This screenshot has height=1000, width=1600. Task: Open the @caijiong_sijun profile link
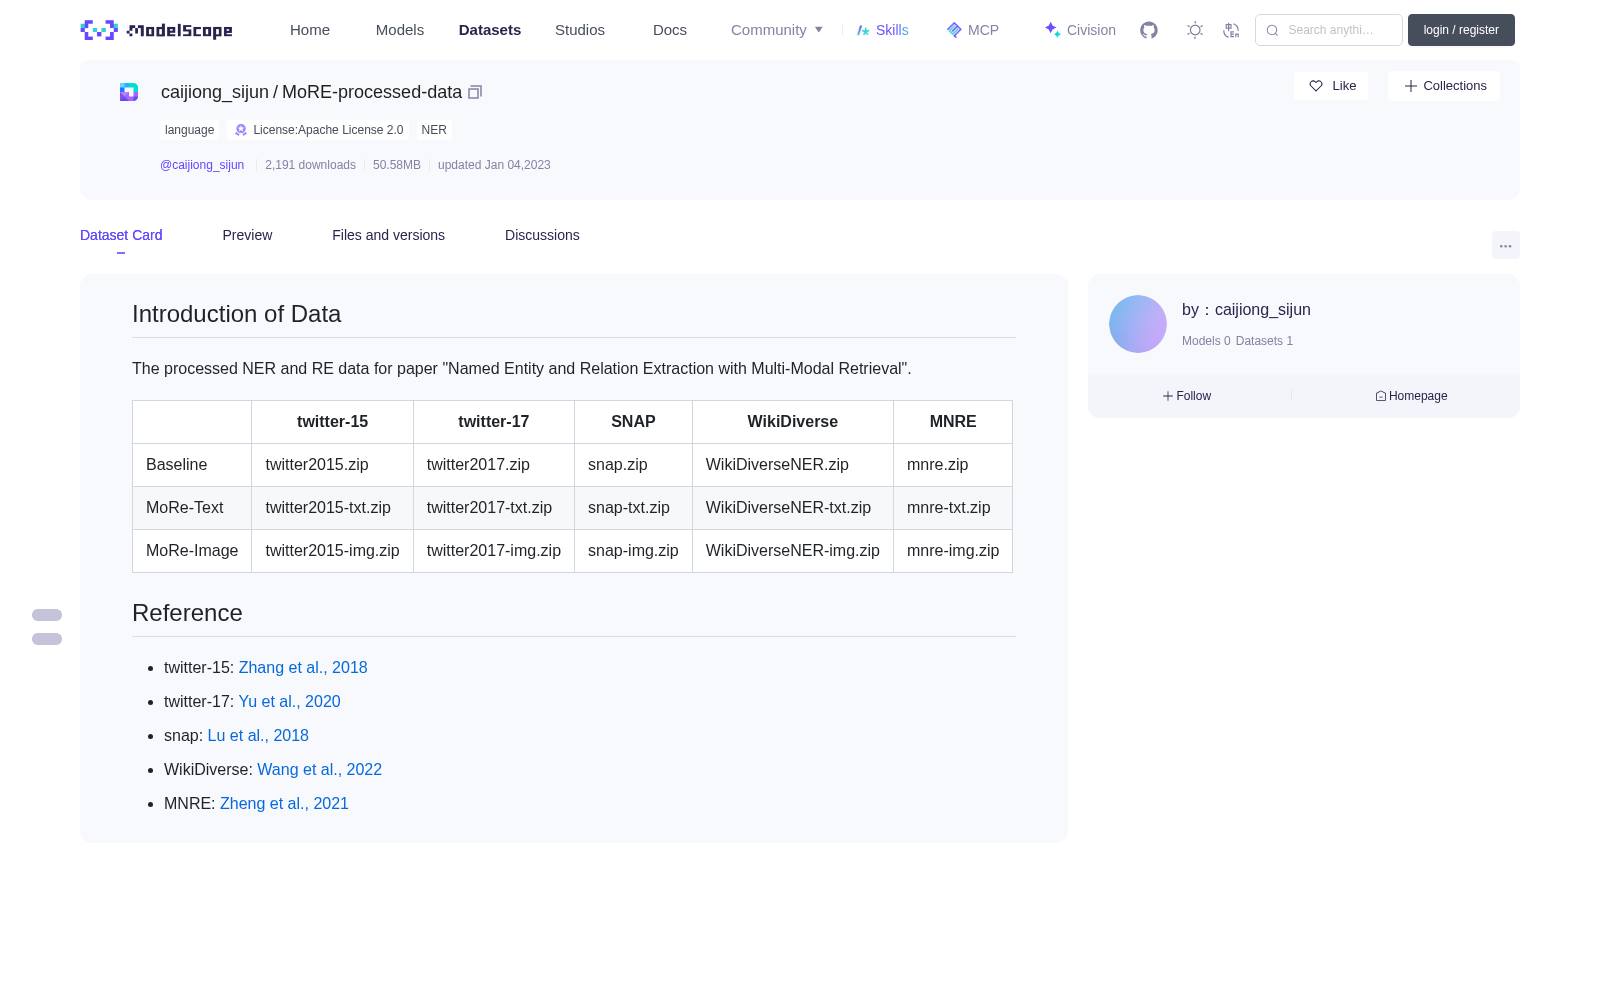click(x=202, y=165)
